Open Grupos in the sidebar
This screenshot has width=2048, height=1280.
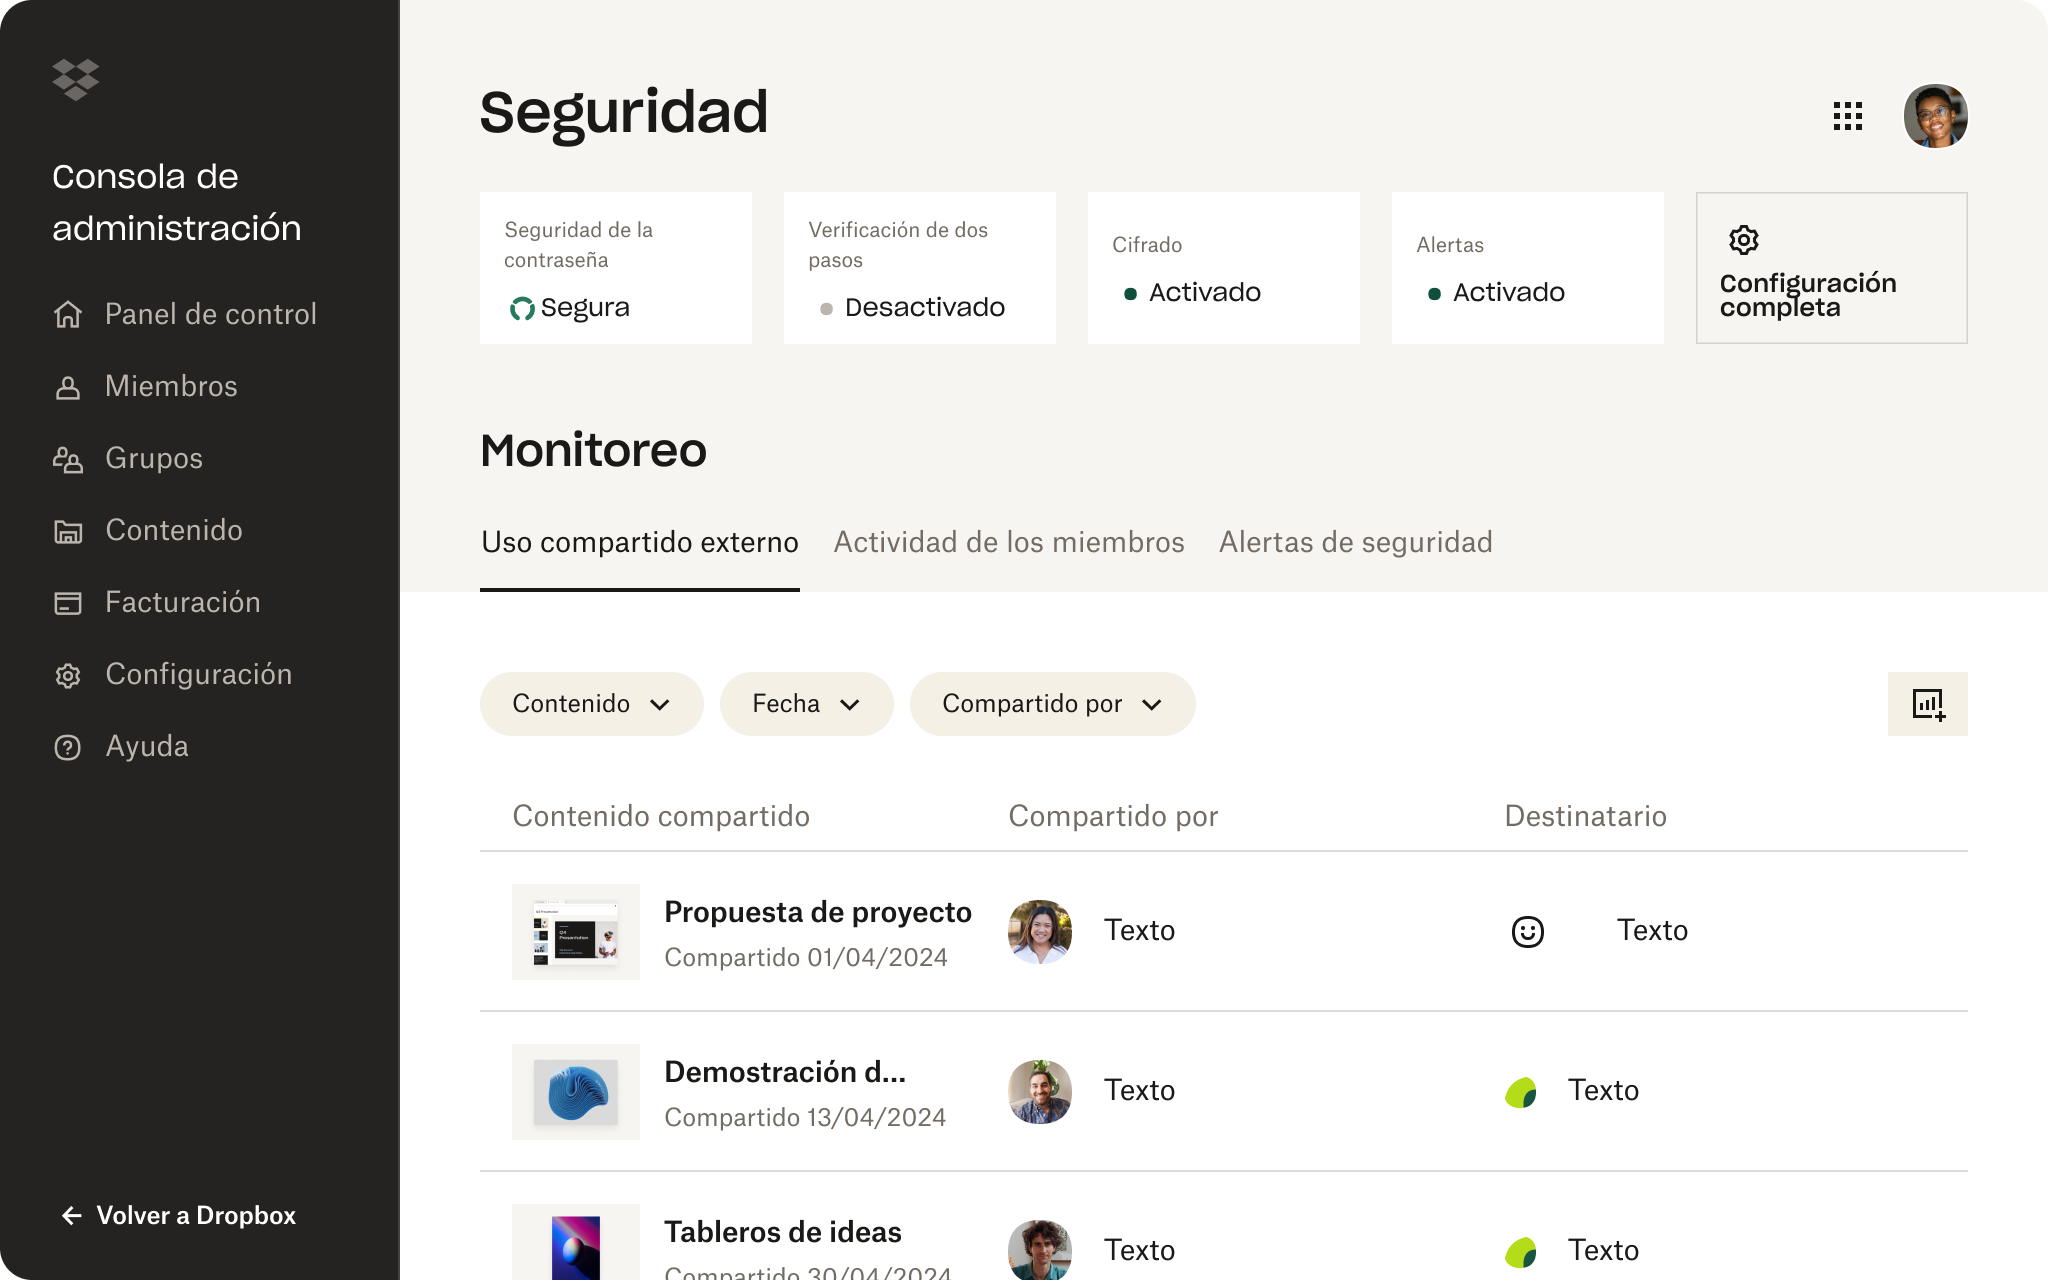pos(128,458)
